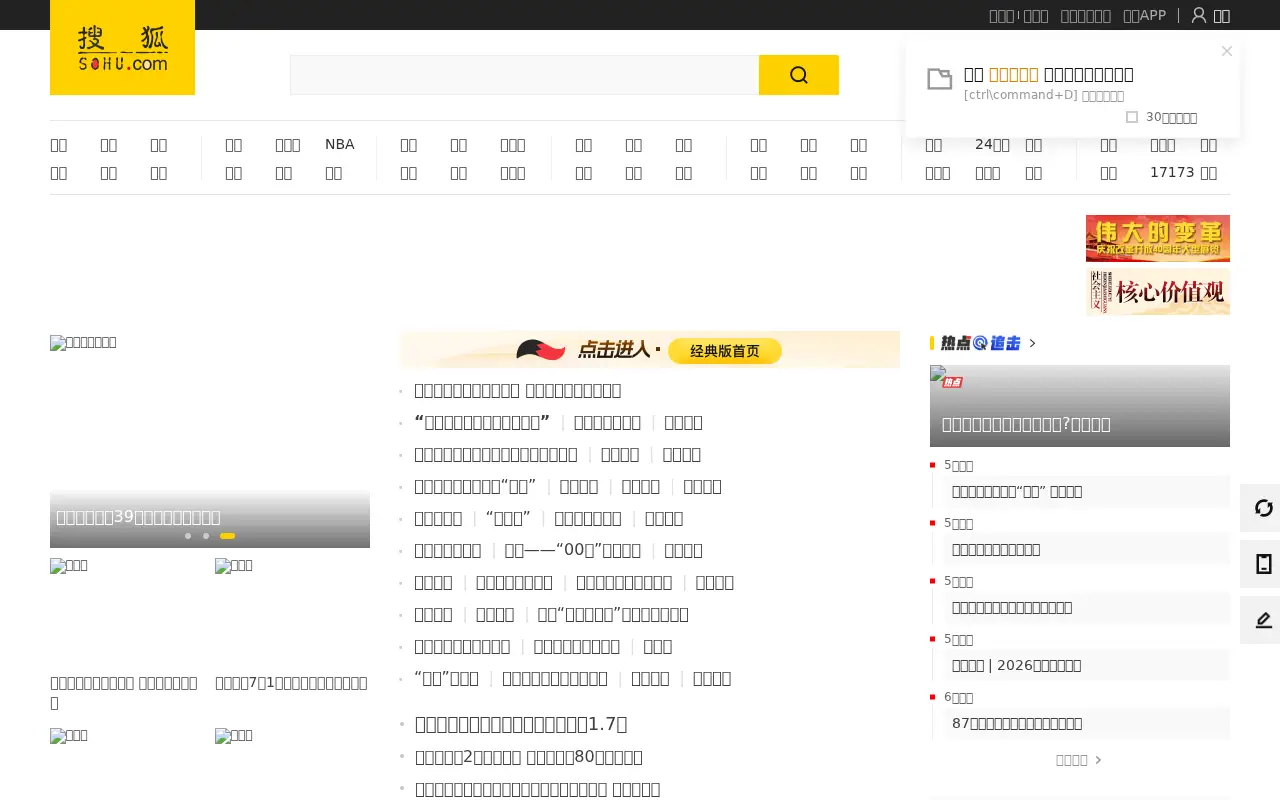
Task: Click the Sohu.com logo
Action: (x=122, y=47)
